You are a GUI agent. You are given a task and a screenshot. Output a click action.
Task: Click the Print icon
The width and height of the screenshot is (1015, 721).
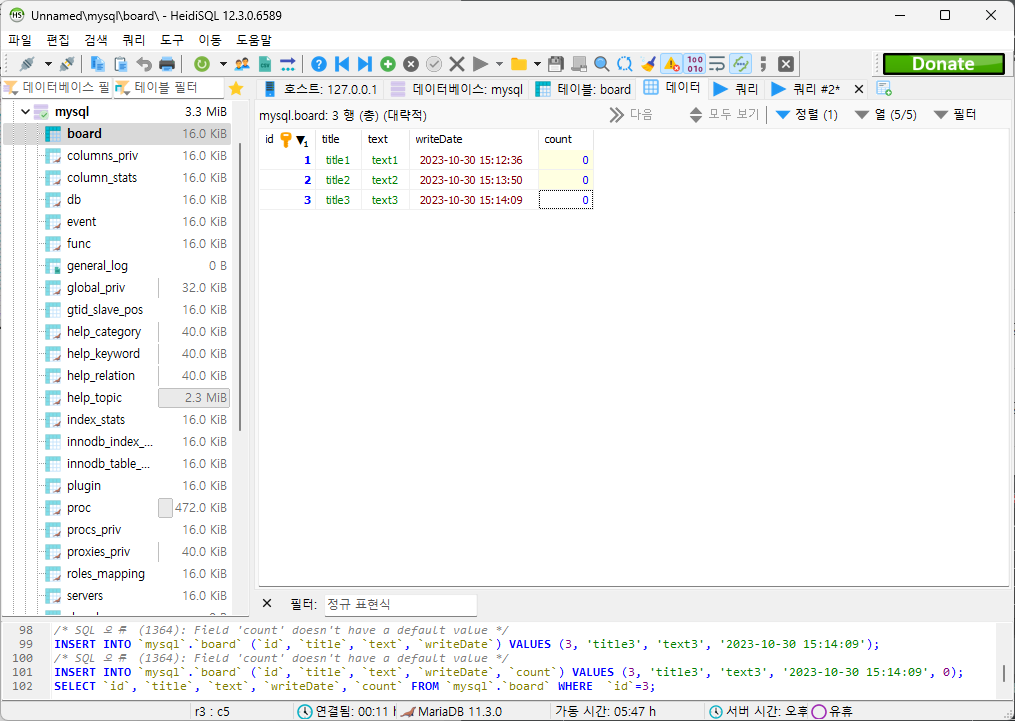[x=167, y=64]
